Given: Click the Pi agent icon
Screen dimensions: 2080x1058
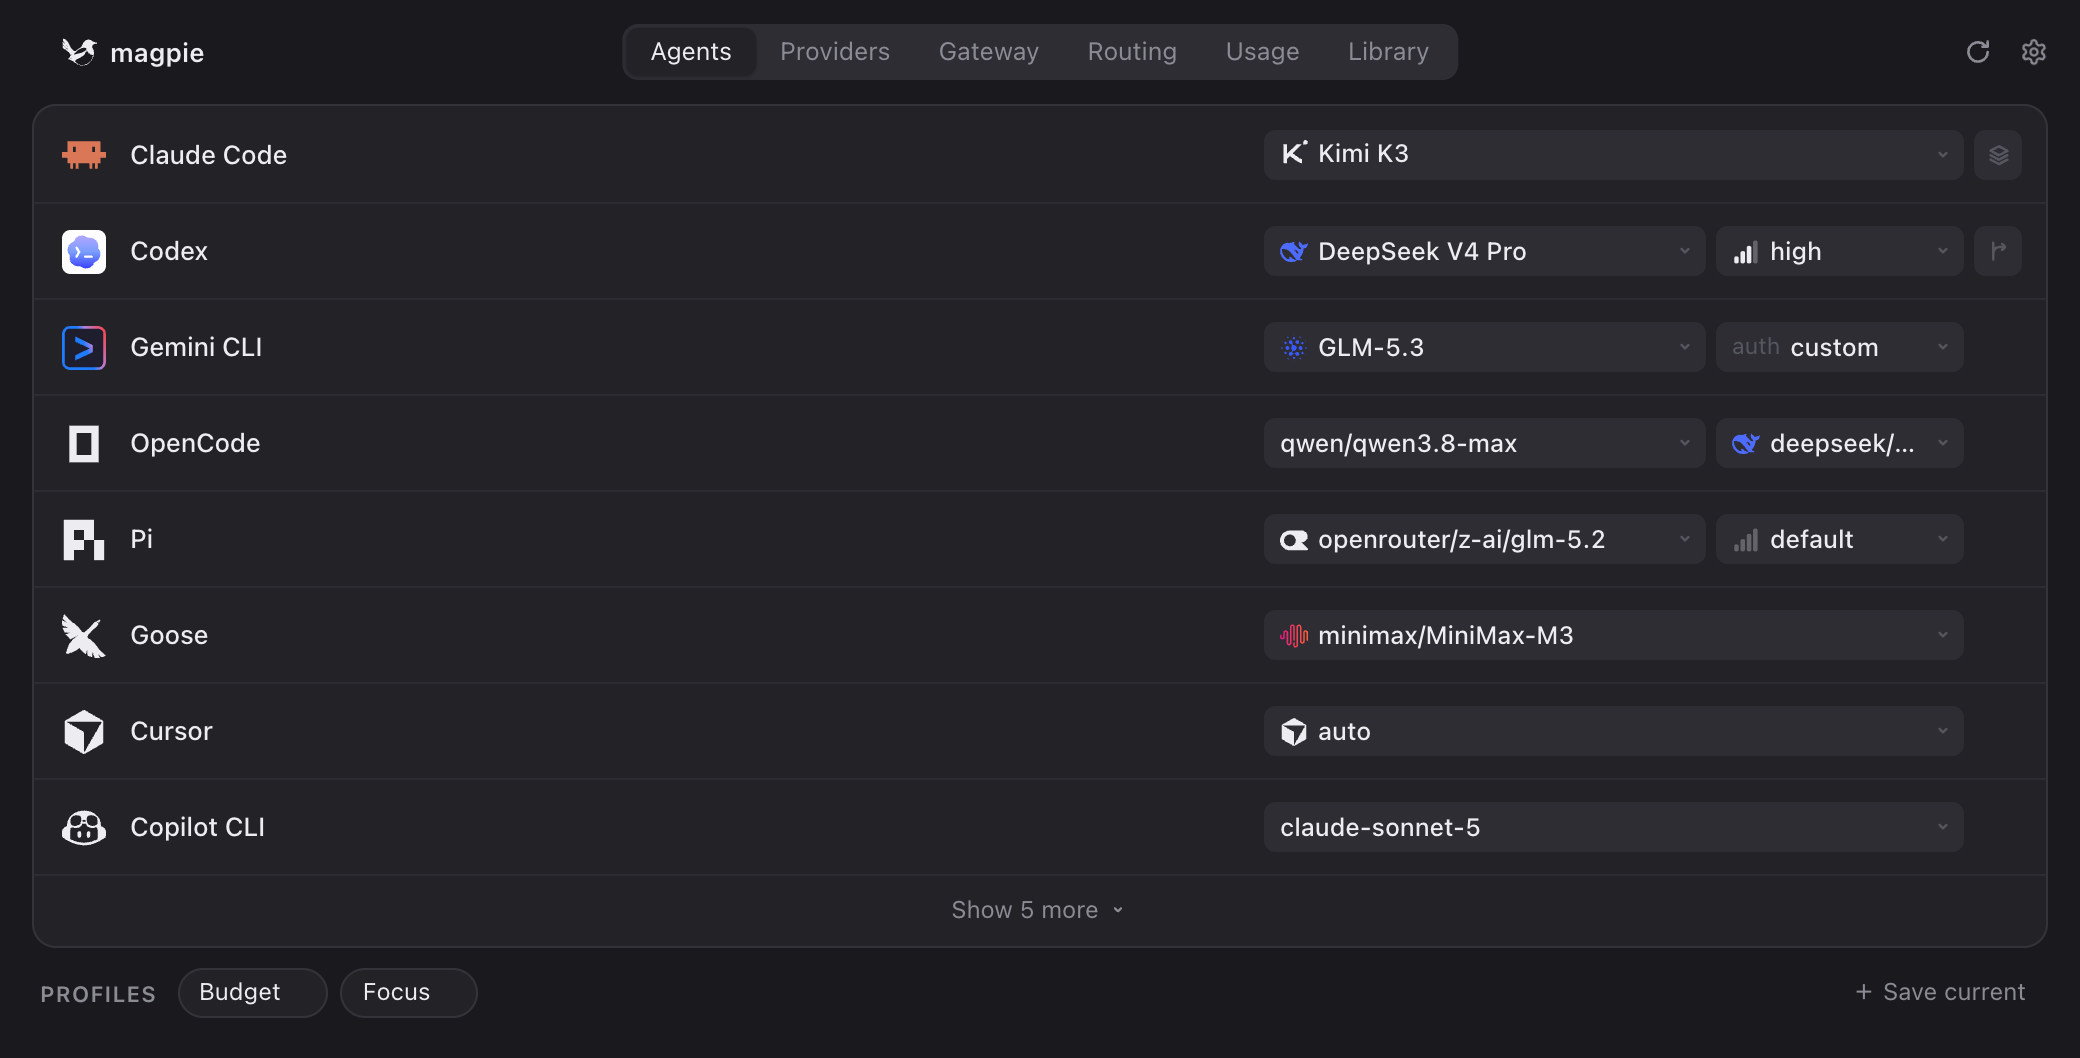Looking at the screenshot, I should pyautogui.click(x=84, y=539).
